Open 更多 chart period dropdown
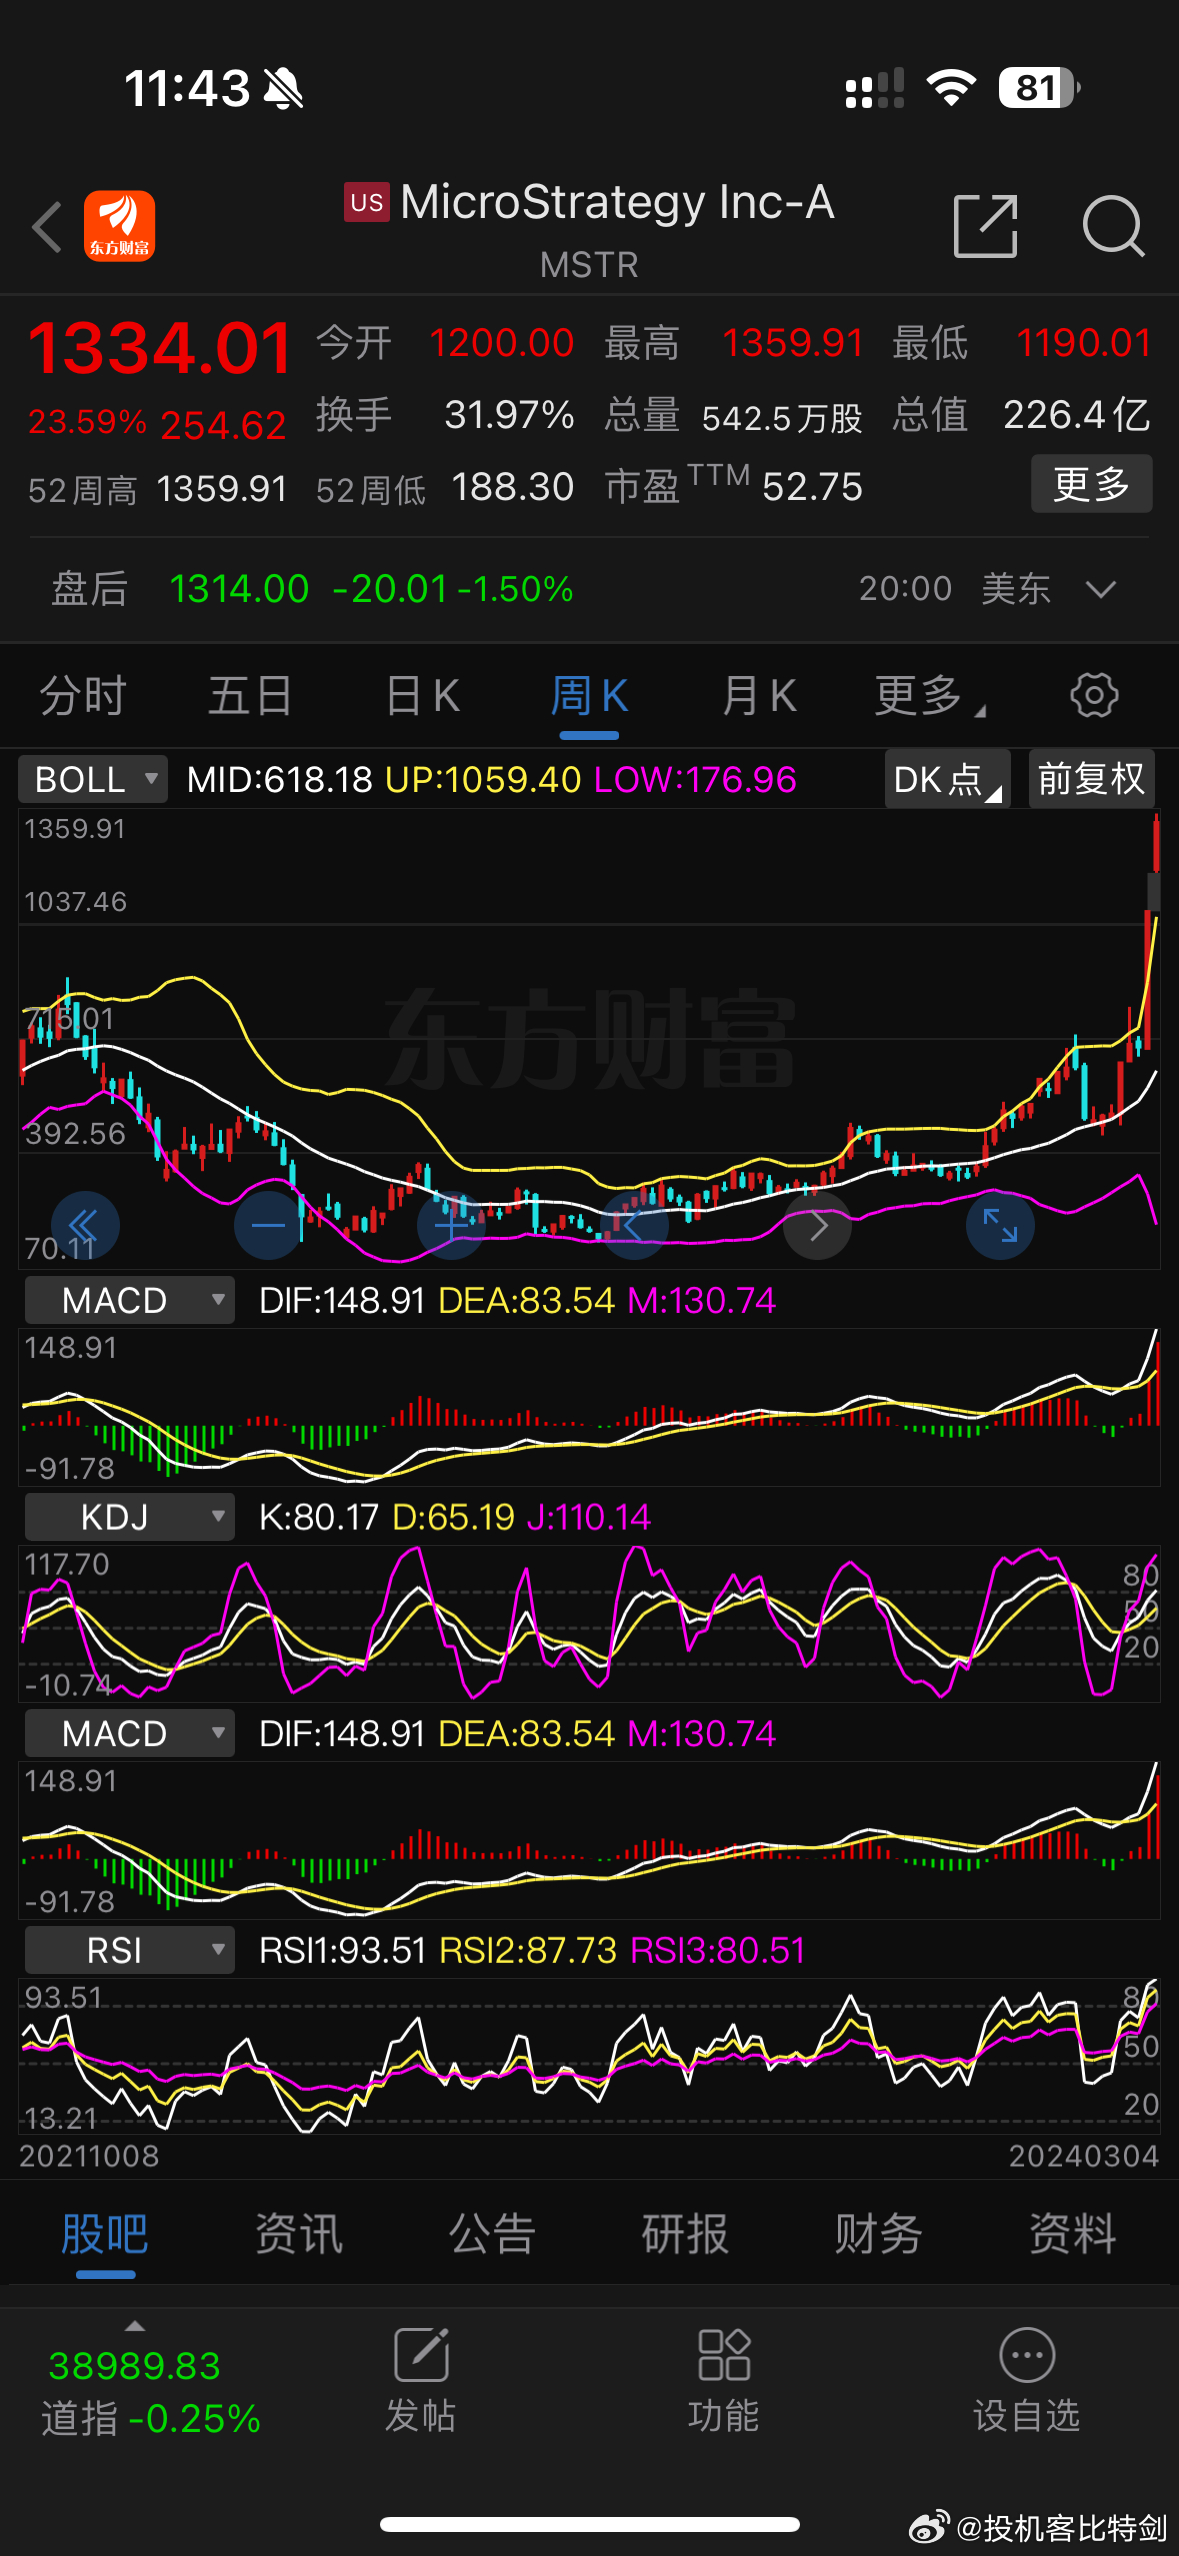Image resolution: width=1179 pixels, height=2556 pixels. click(930, 695)
